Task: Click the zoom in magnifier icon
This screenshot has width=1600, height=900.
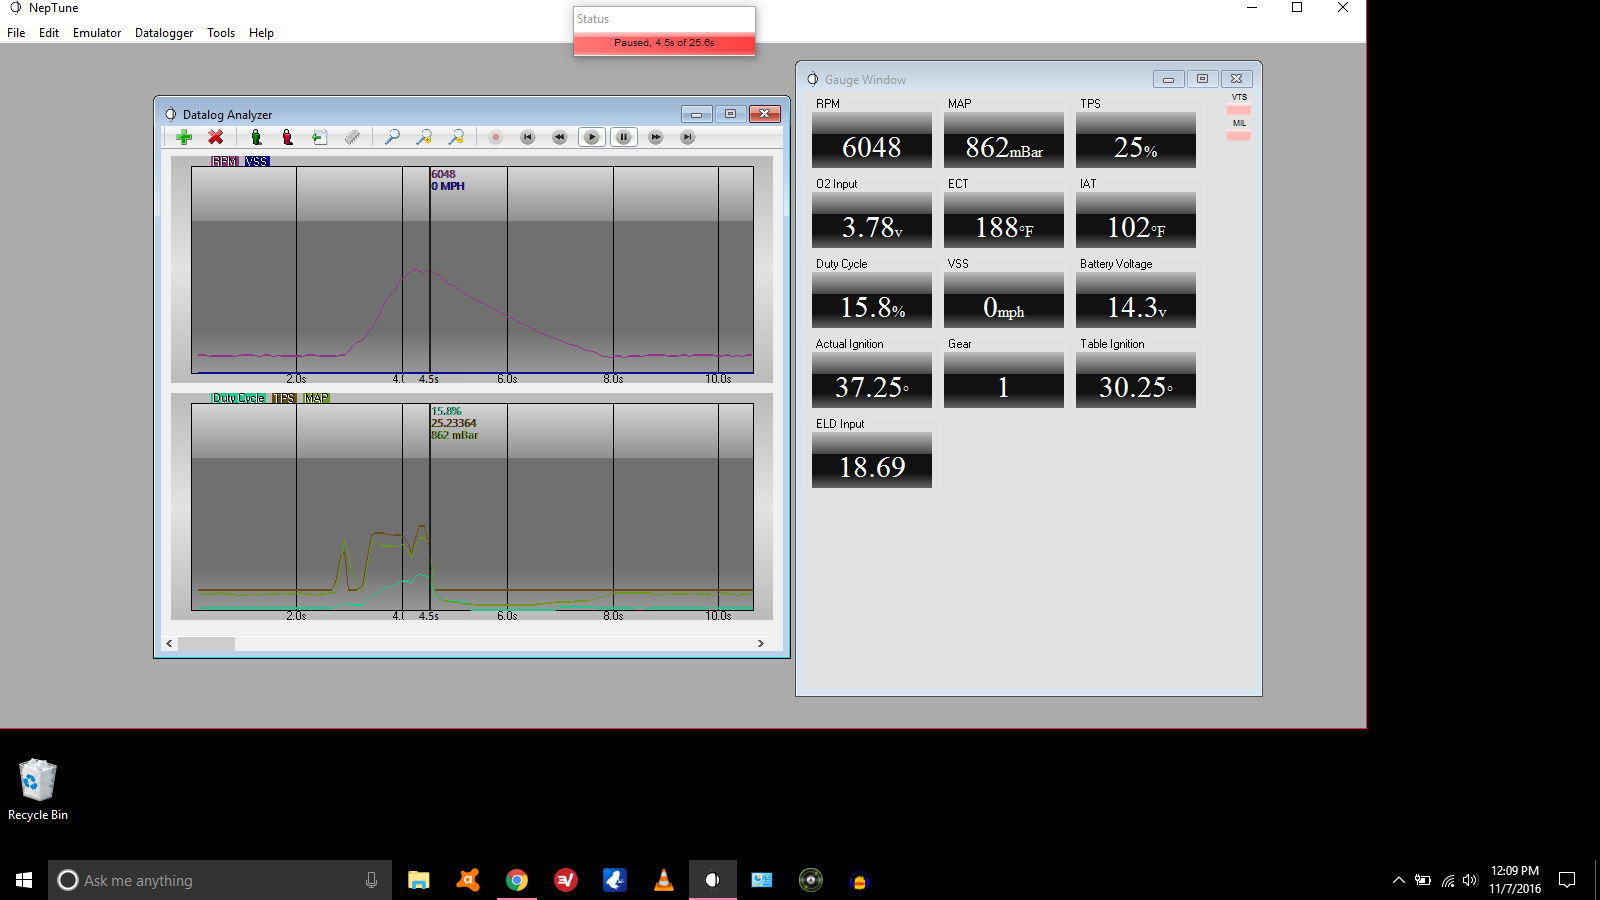Action: point(424,138)
